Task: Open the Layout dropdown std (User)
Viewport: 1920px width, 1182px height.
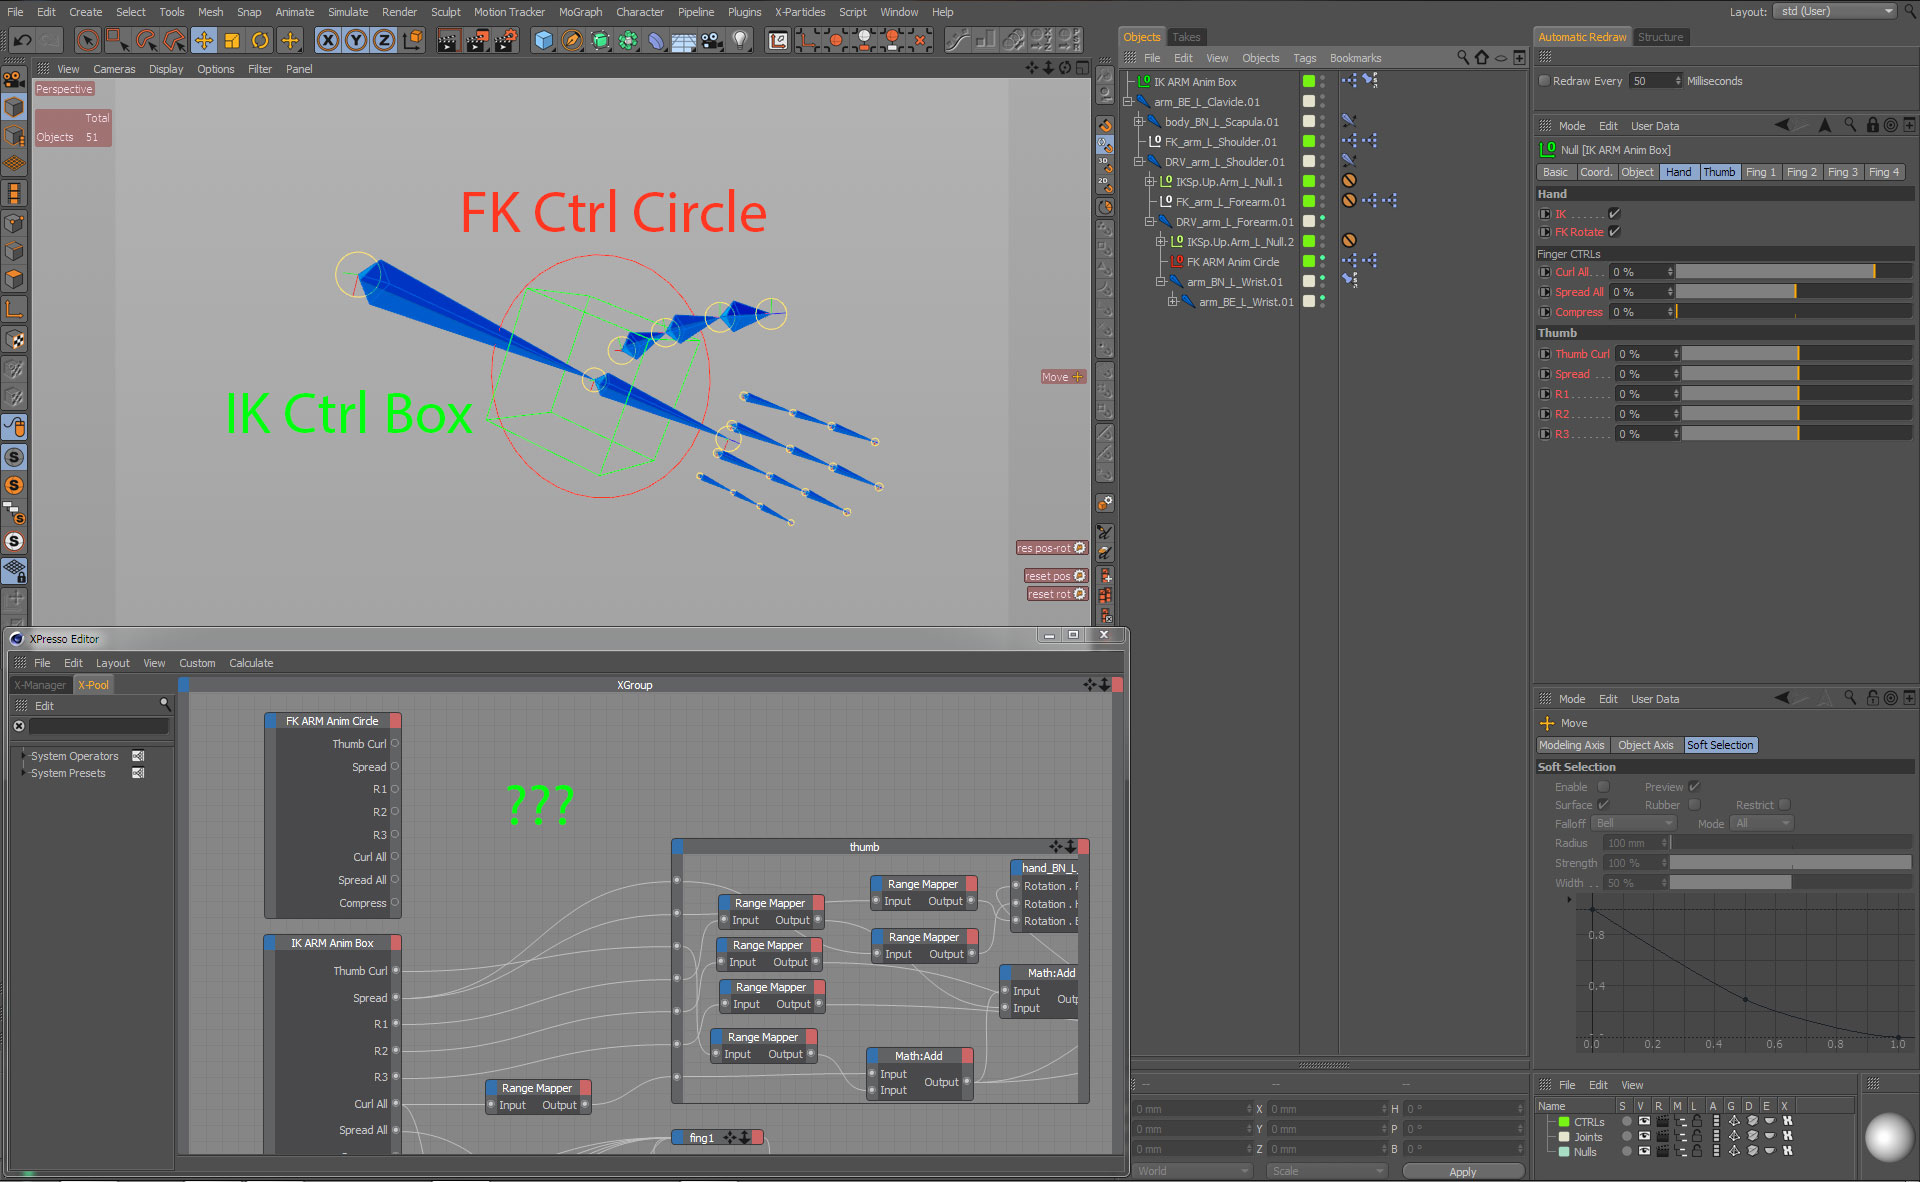Action: click(x=1834, y=12)
